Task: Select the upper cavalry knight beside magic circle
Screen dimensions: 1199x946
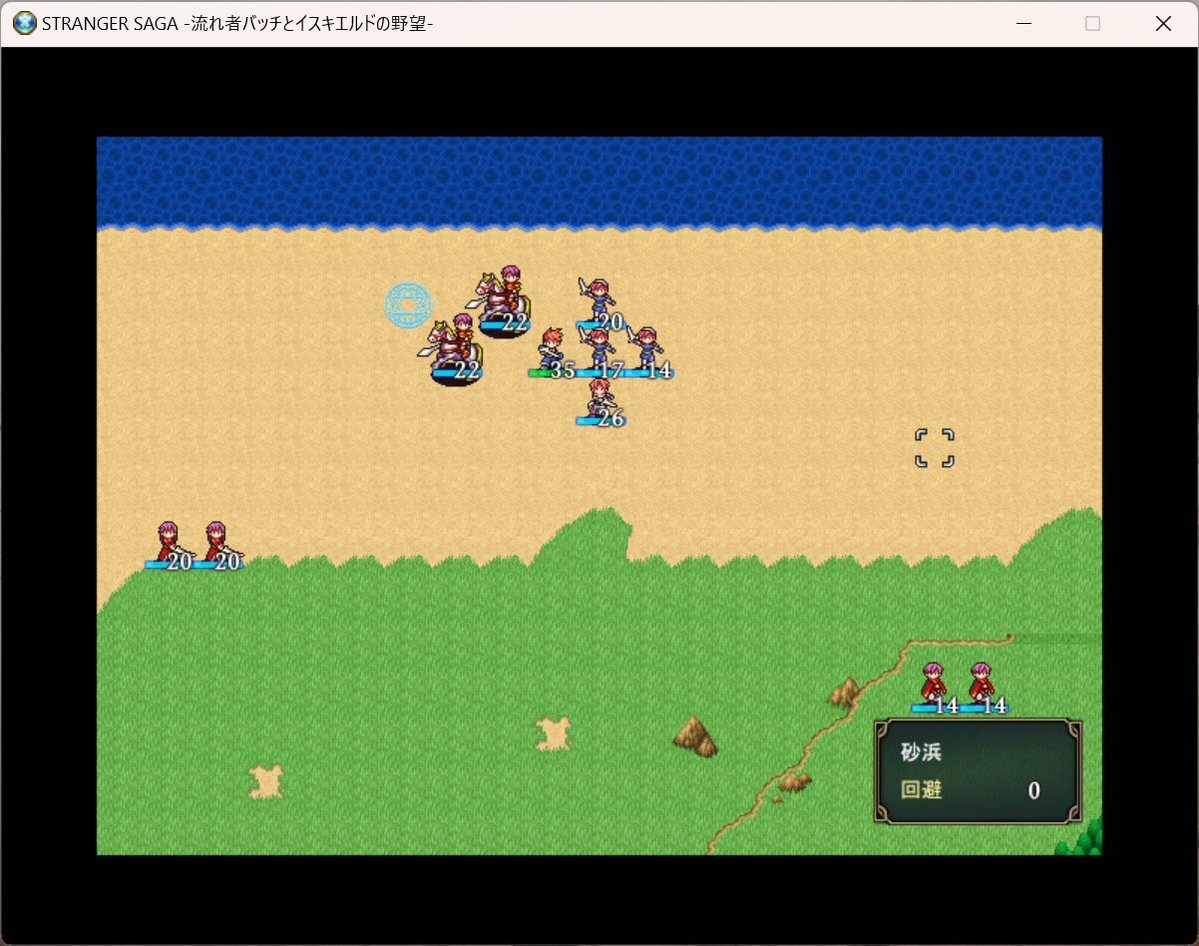Action: 503,301
